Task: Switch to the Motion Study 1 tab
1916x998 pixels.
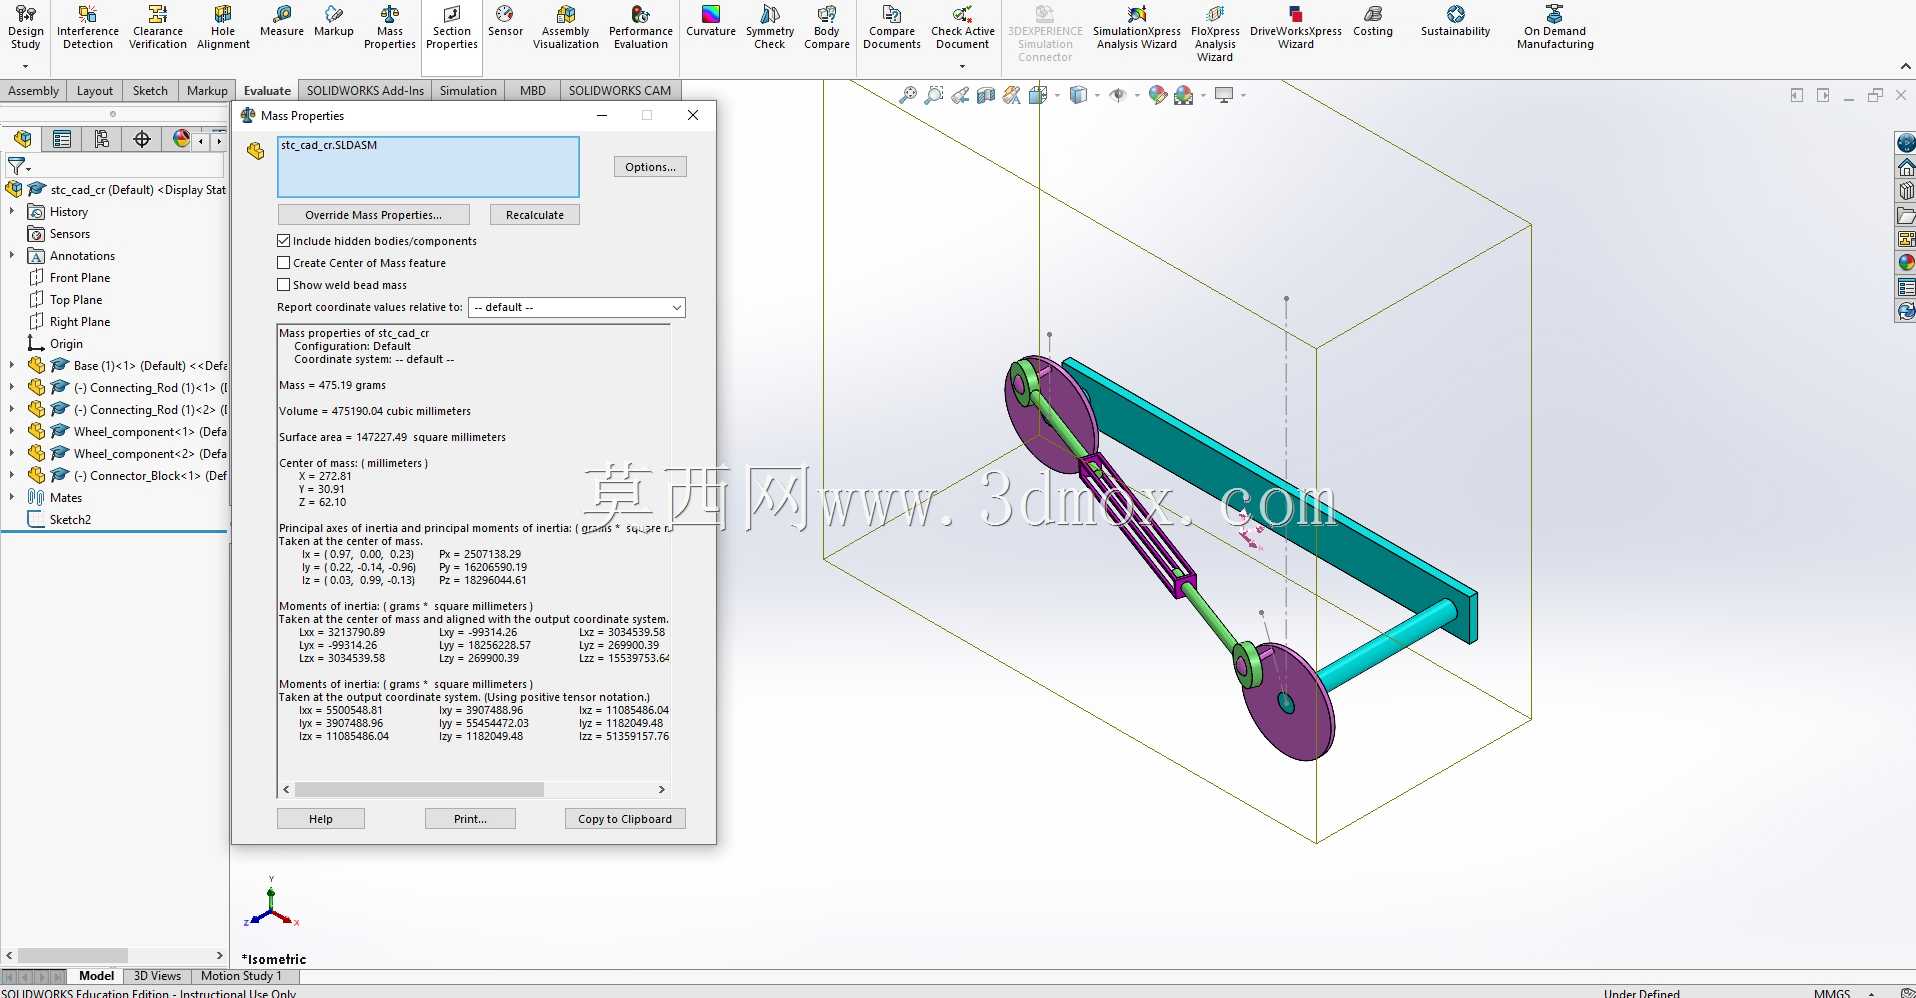Action: [x=241, y=976]
